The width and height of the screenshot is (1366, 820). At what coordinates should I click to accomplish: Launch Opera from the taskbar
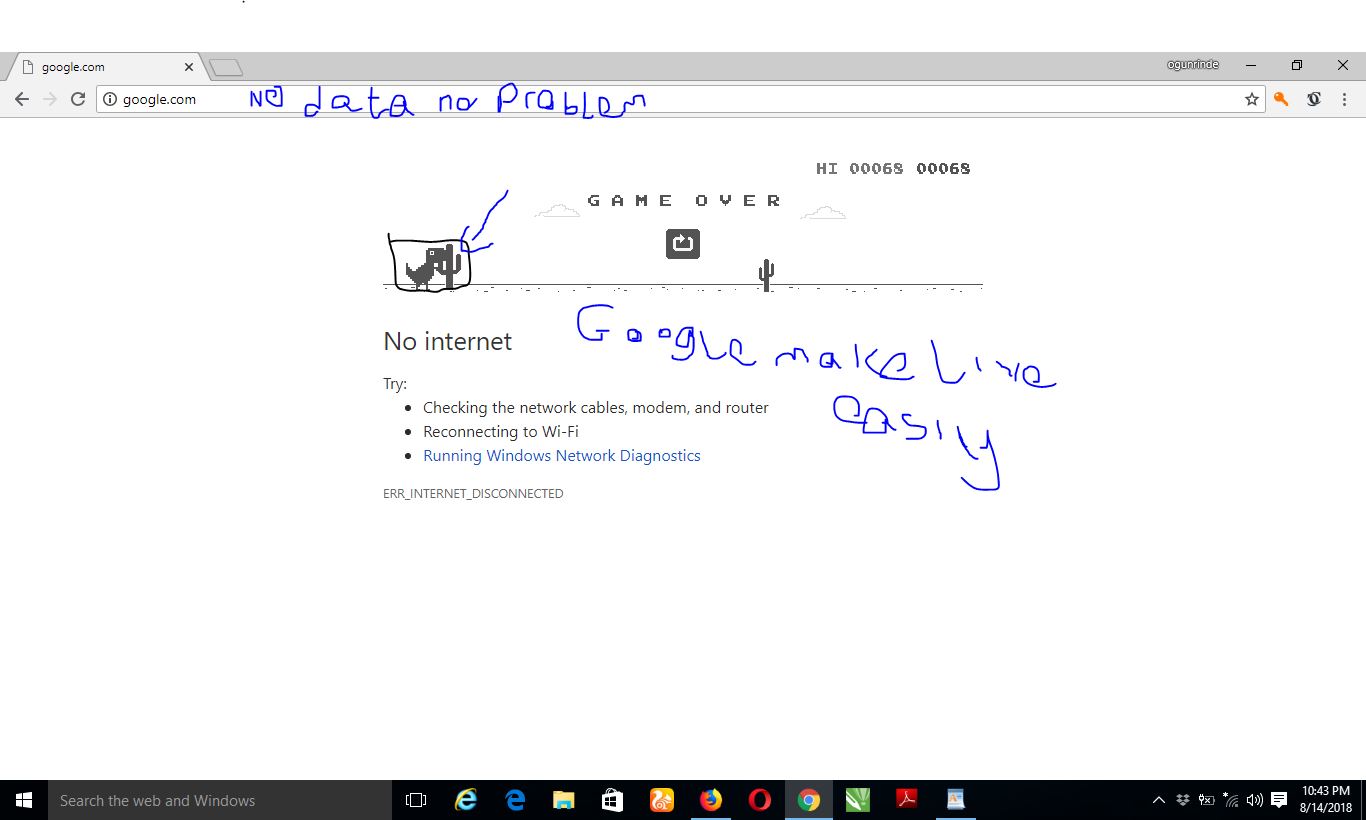[x=760, y=800]
